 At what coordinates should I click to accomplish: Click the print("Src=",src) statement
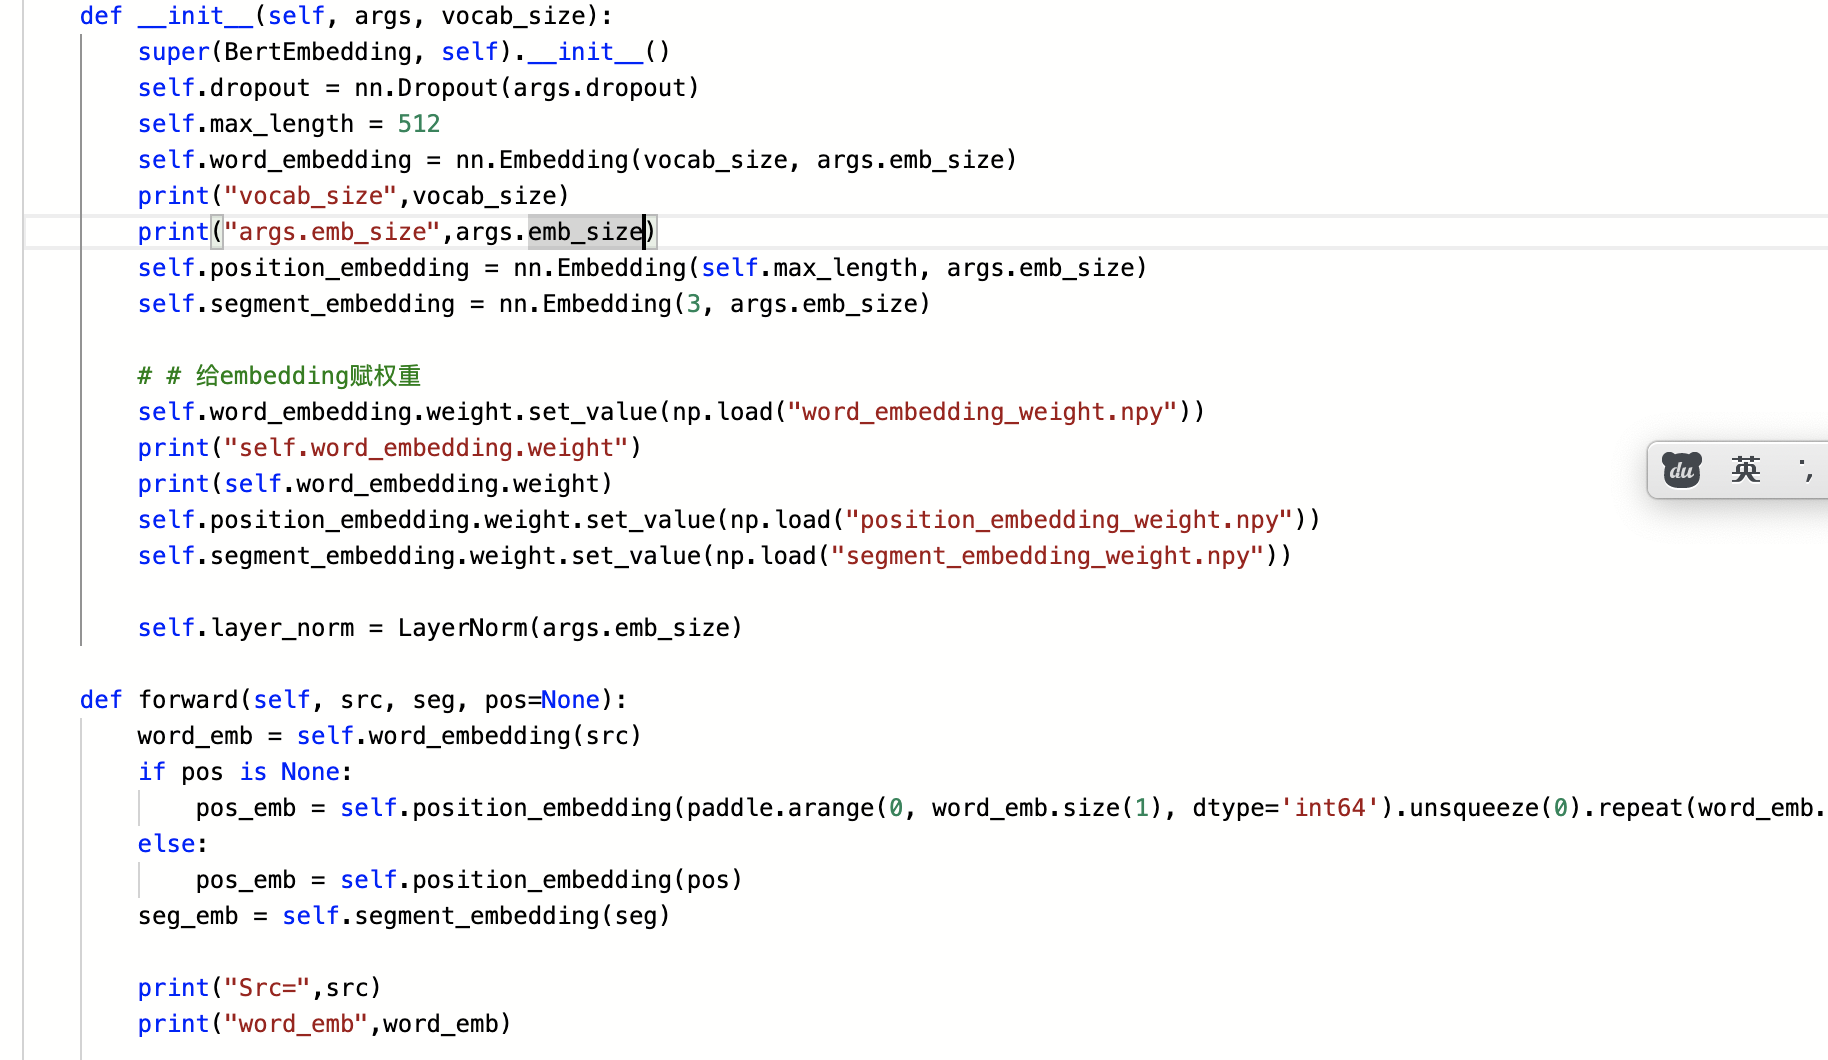click(260, 987)
